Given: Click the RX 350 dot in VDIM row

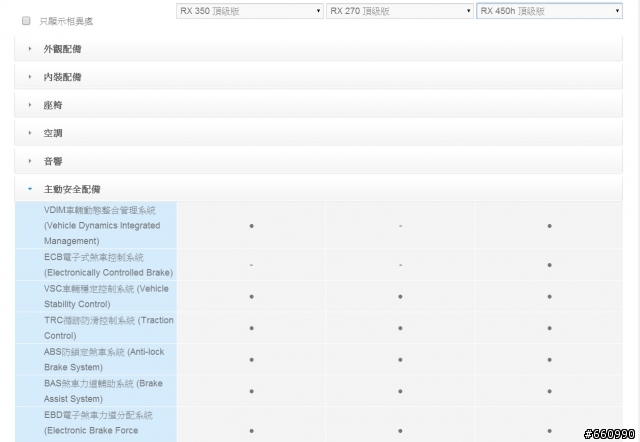Looking at the screenshot, I should 251,226.
